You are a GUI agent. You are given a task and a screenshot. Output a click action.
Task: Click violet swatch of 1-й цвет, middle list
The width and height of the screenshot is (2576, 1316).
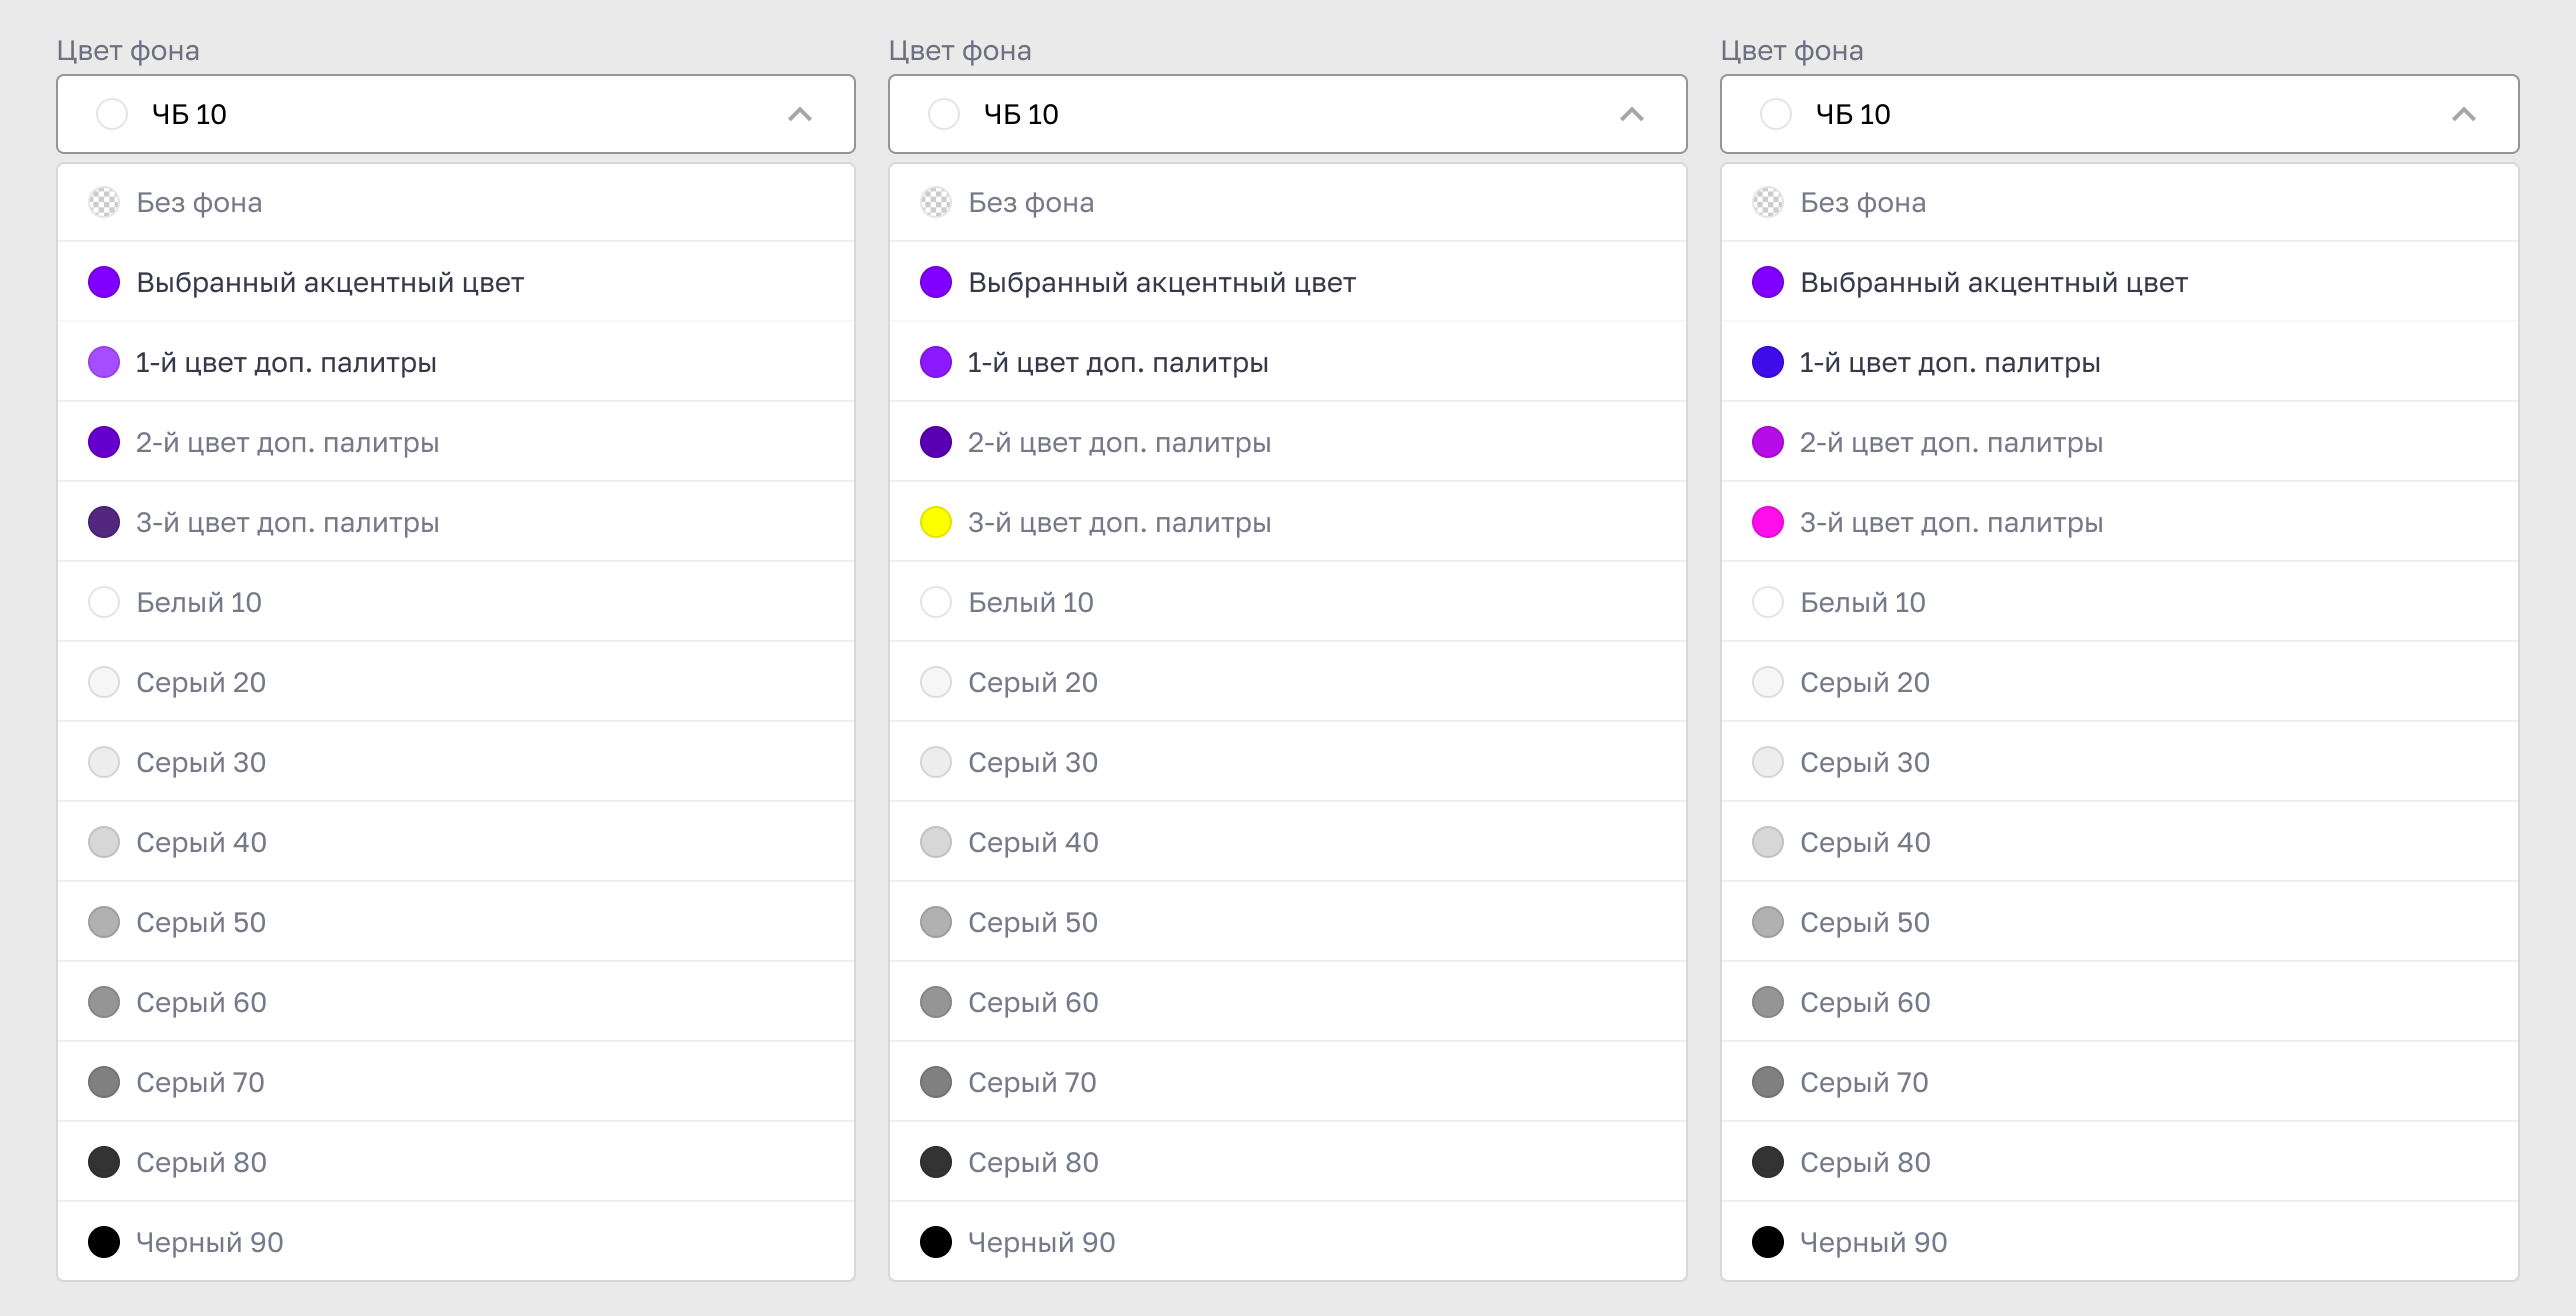tap(936, 362)
